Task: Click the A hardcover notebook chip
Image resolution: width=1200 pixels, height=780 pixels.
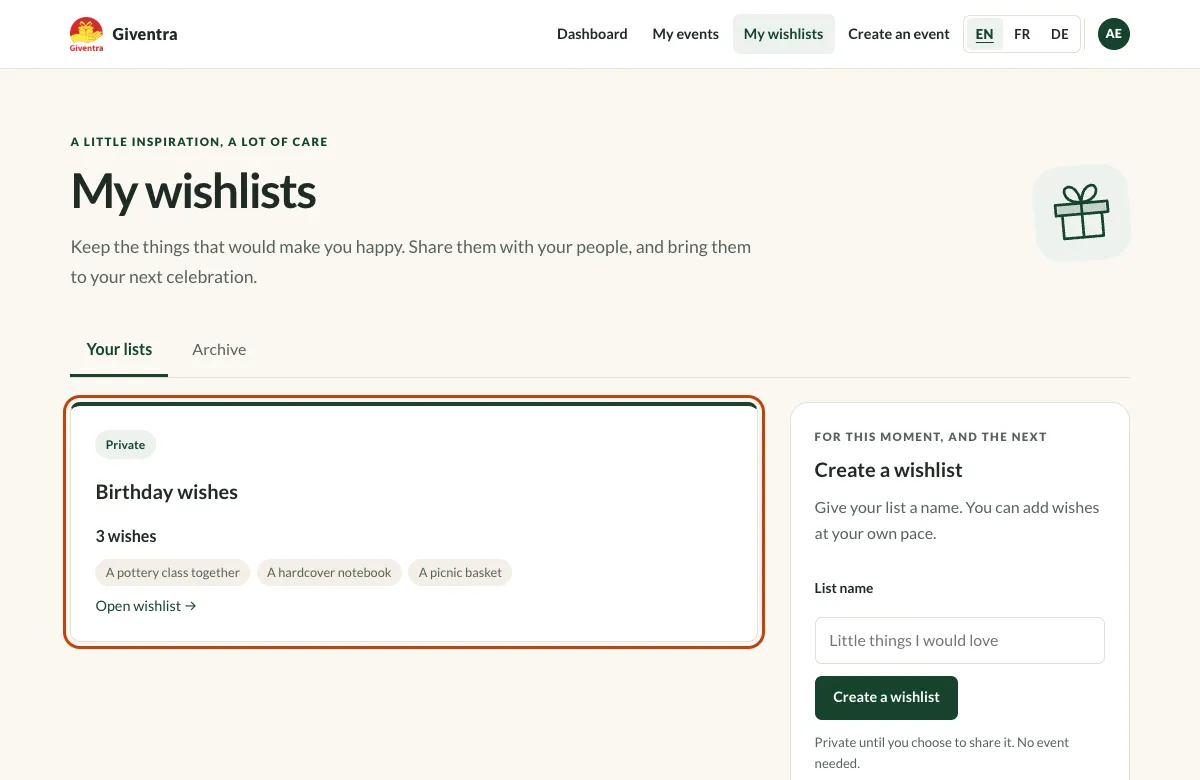Action: click(x=329, y=573)
